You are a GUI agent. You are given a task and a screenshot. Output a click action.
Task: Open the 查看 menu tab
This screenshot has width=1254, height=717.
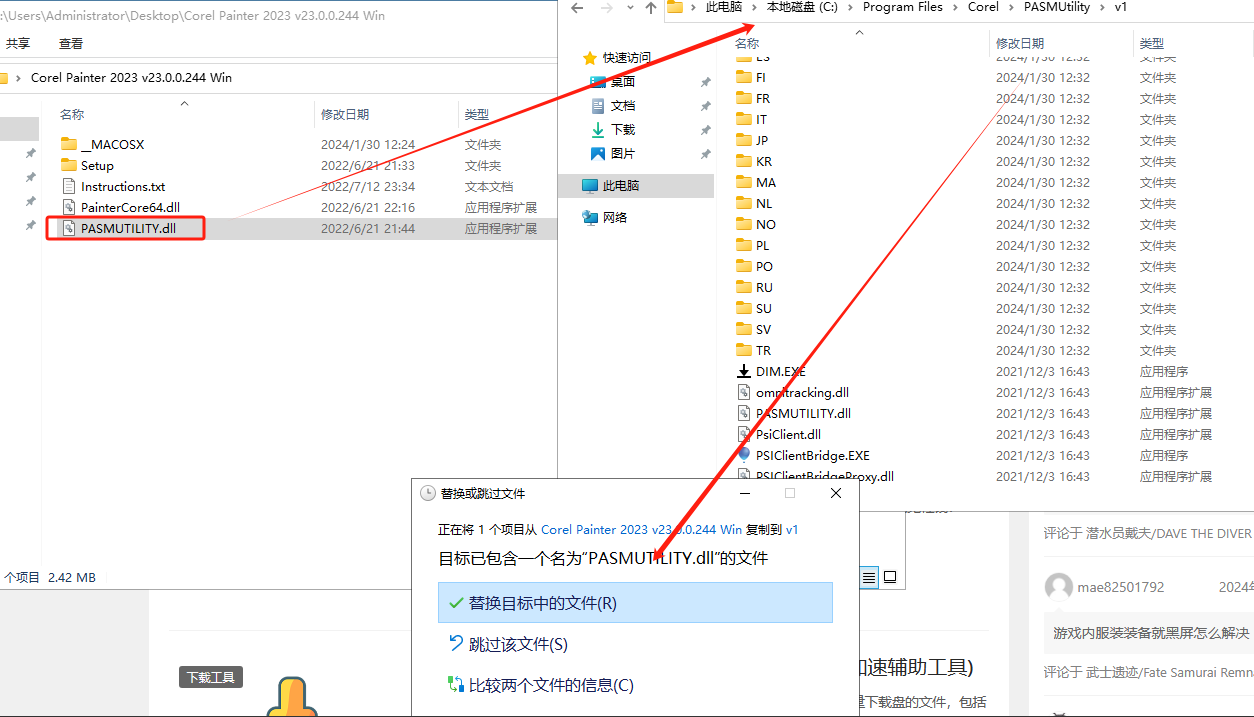(71, 44)
